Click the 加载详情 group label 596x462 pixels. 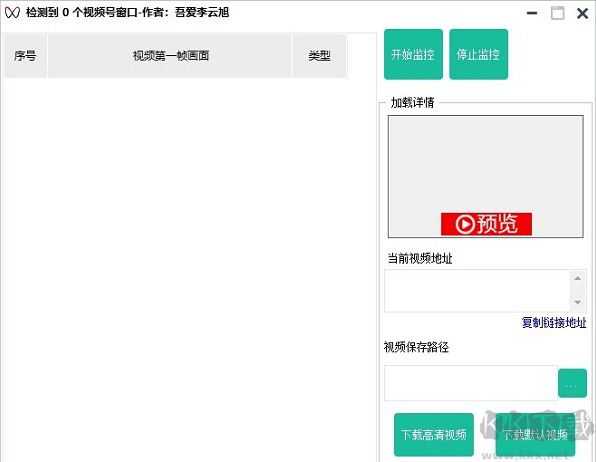point(412,102)
